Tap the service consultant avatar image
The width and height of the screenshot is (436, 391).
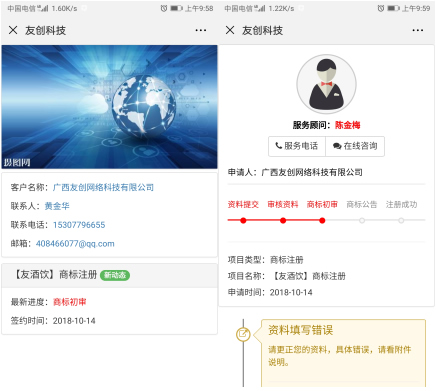pyautogui.click(x=326, y=84)
